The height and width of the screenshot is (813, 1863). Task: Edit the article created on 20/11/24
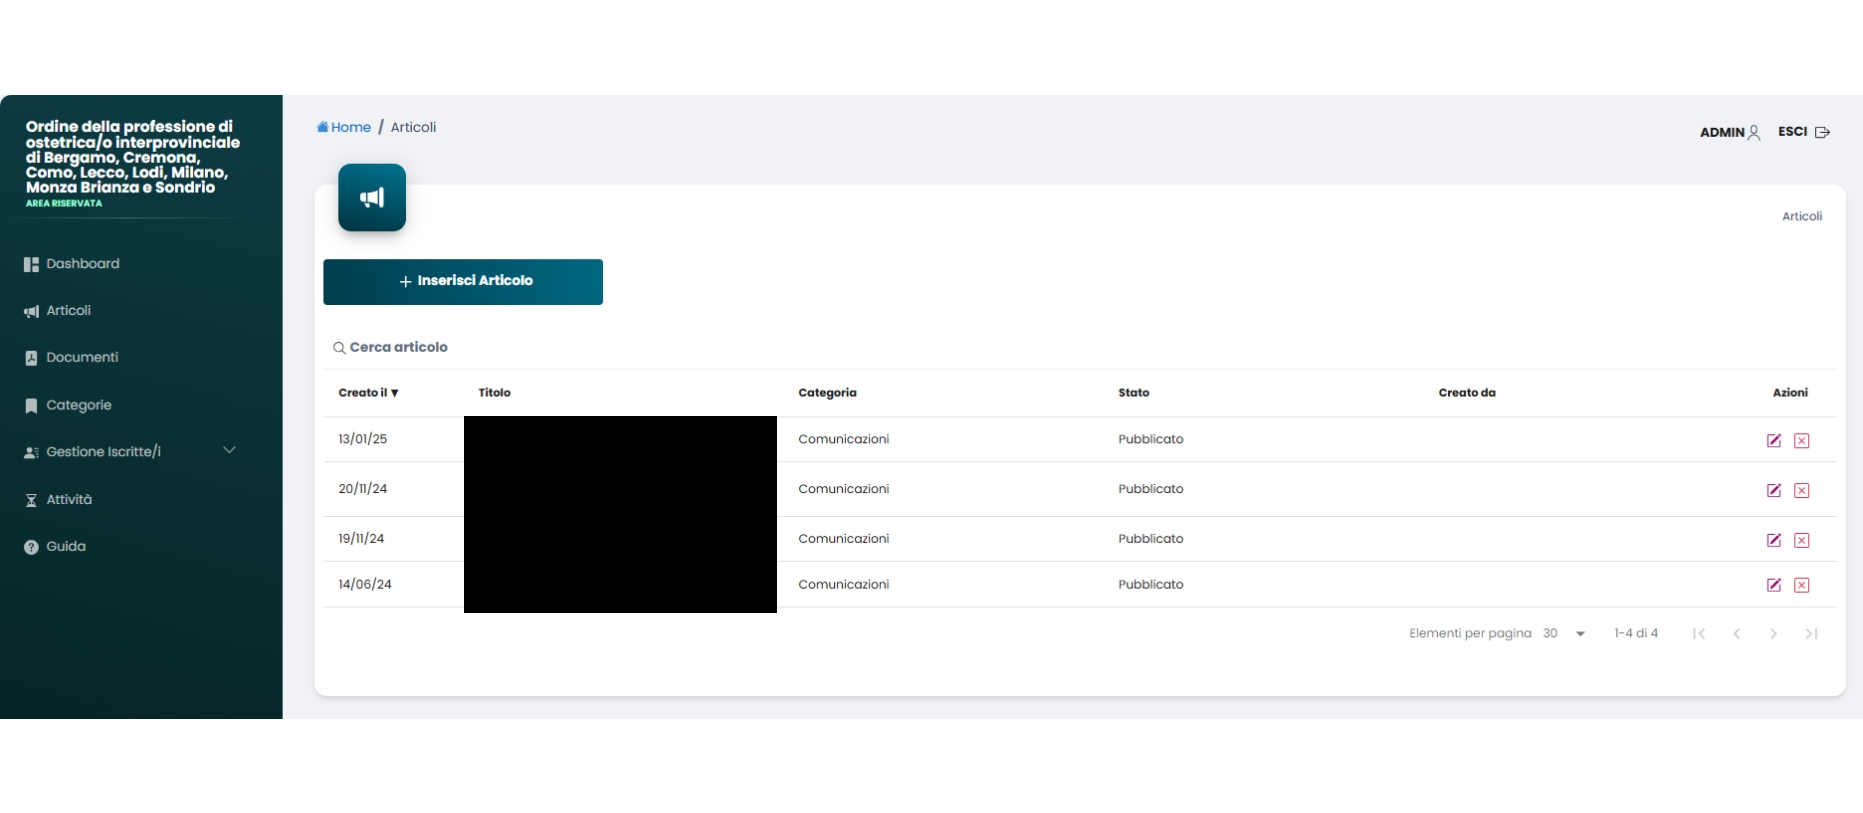coord(1773,490)
